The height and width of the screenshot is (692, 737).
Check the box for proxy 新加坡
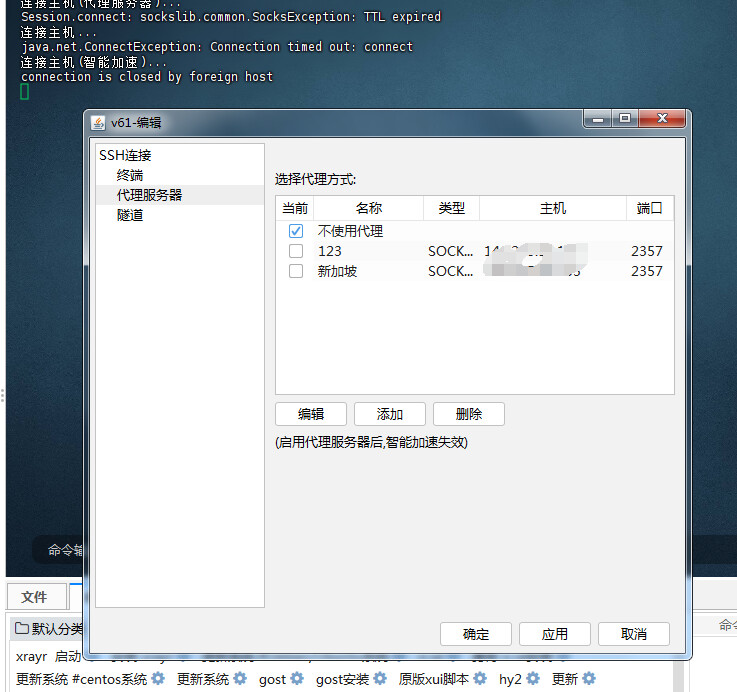point(296,271)
